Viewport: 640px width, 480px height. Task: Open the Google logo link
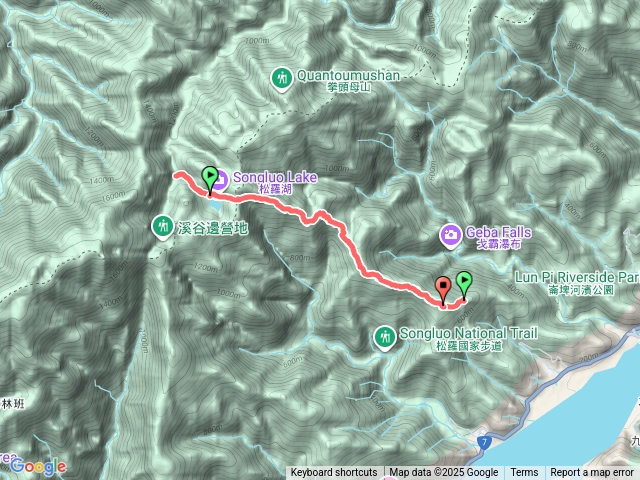pos(38,467)
